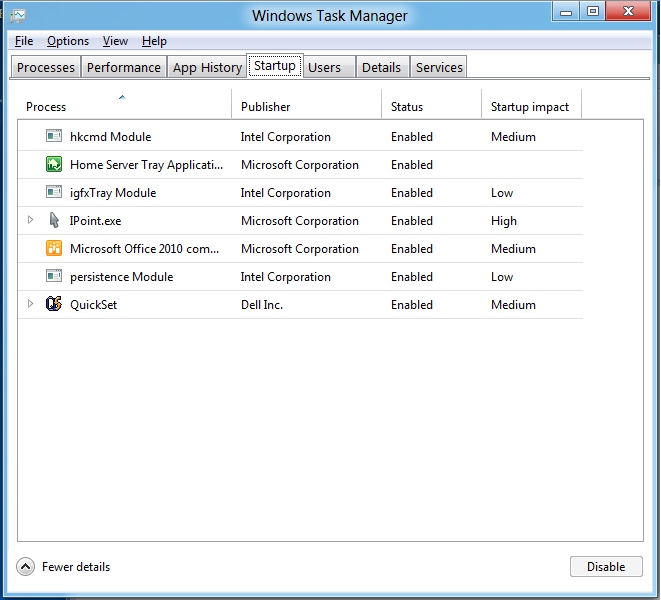Open the File menu

tap(24, 41)
